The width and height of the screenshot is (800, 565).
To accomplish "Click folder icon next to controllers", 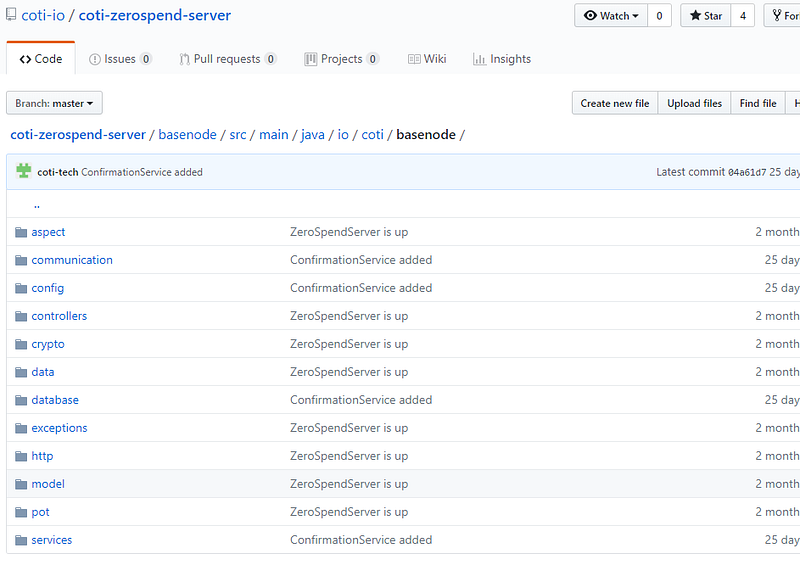I will [21, 316].
